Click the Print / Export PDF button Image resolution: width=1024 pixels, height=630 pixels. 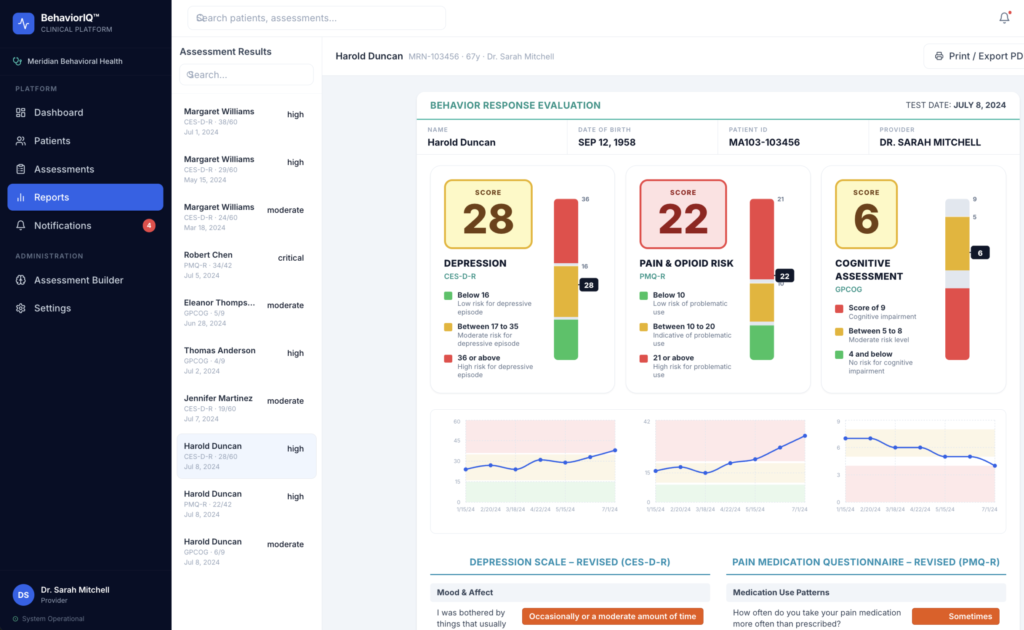[x=974, y=56]
